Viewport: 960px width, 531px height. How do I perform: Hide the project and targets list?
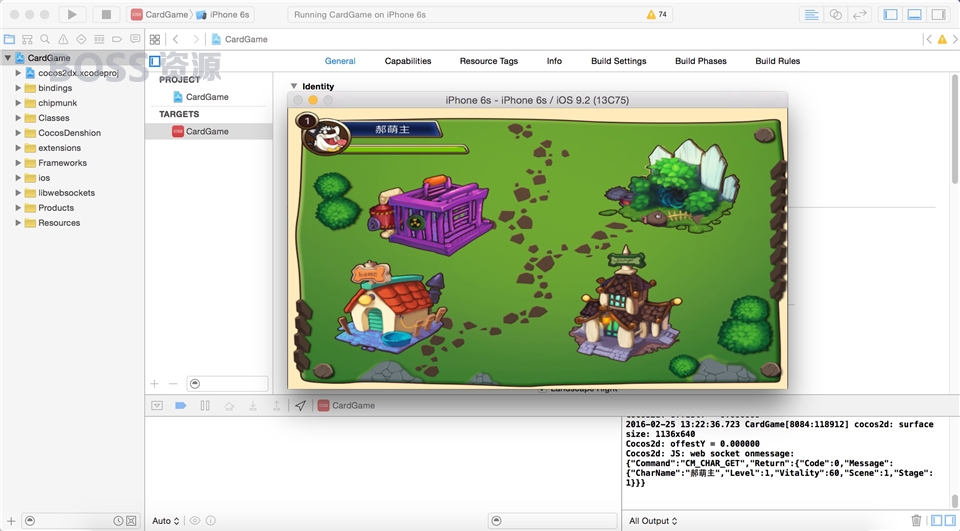point(155,61)
